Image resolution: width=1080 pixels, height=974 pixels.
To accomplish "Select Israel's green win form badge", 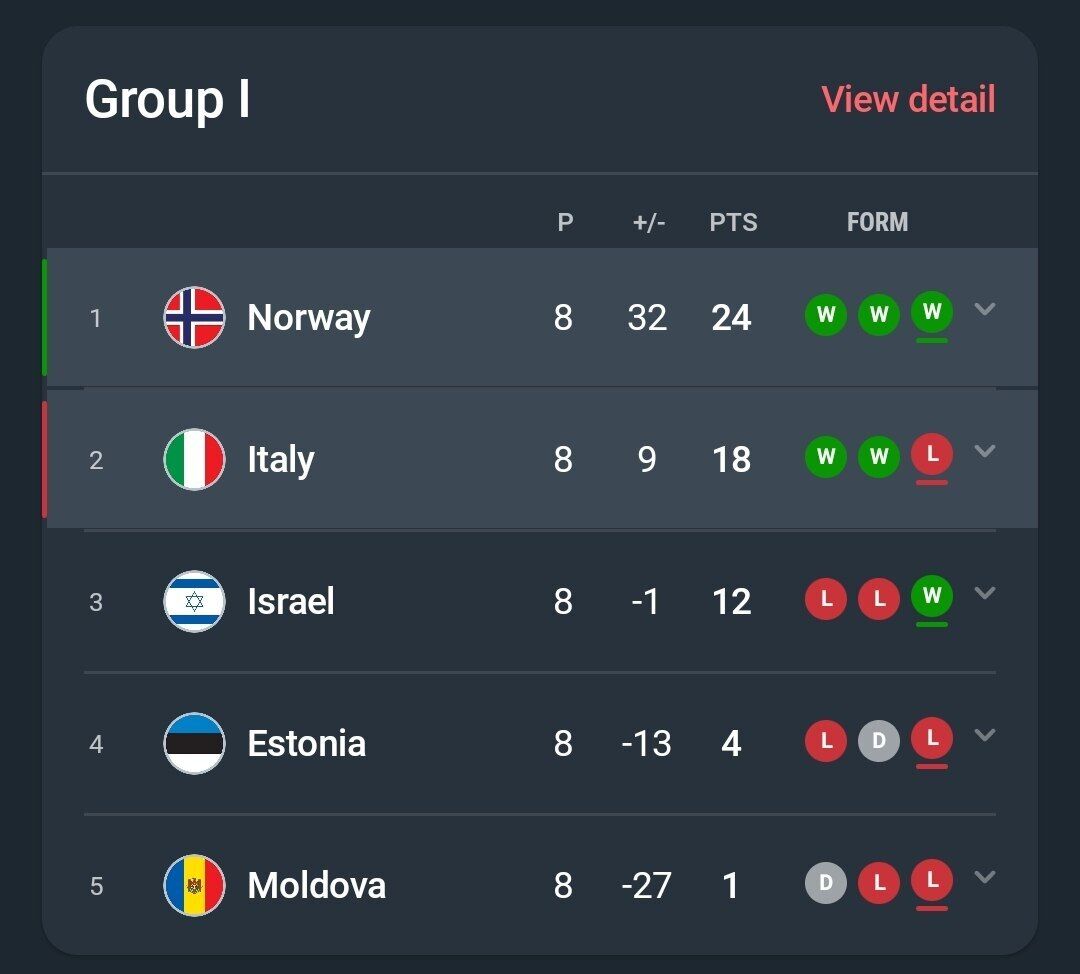I will (932, 597).
